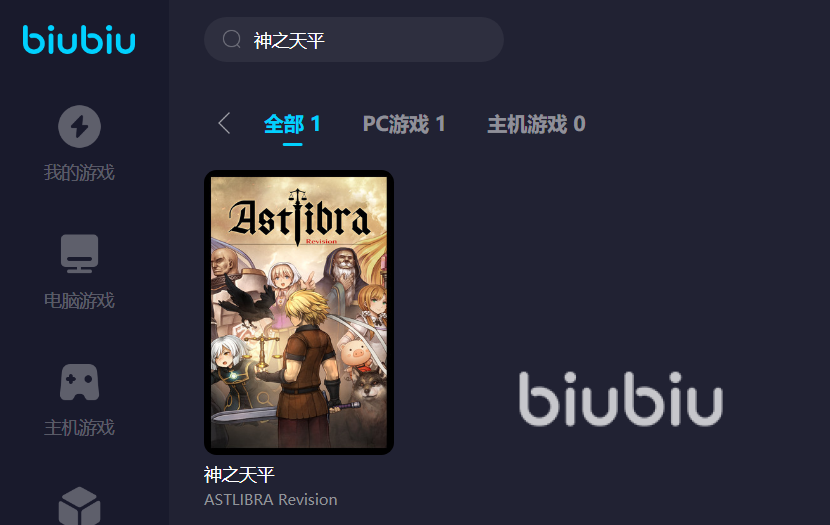This screenshot has height=525, width=830.
Task: Switch to the 全部 1 tab
Action: click(292, 124)
